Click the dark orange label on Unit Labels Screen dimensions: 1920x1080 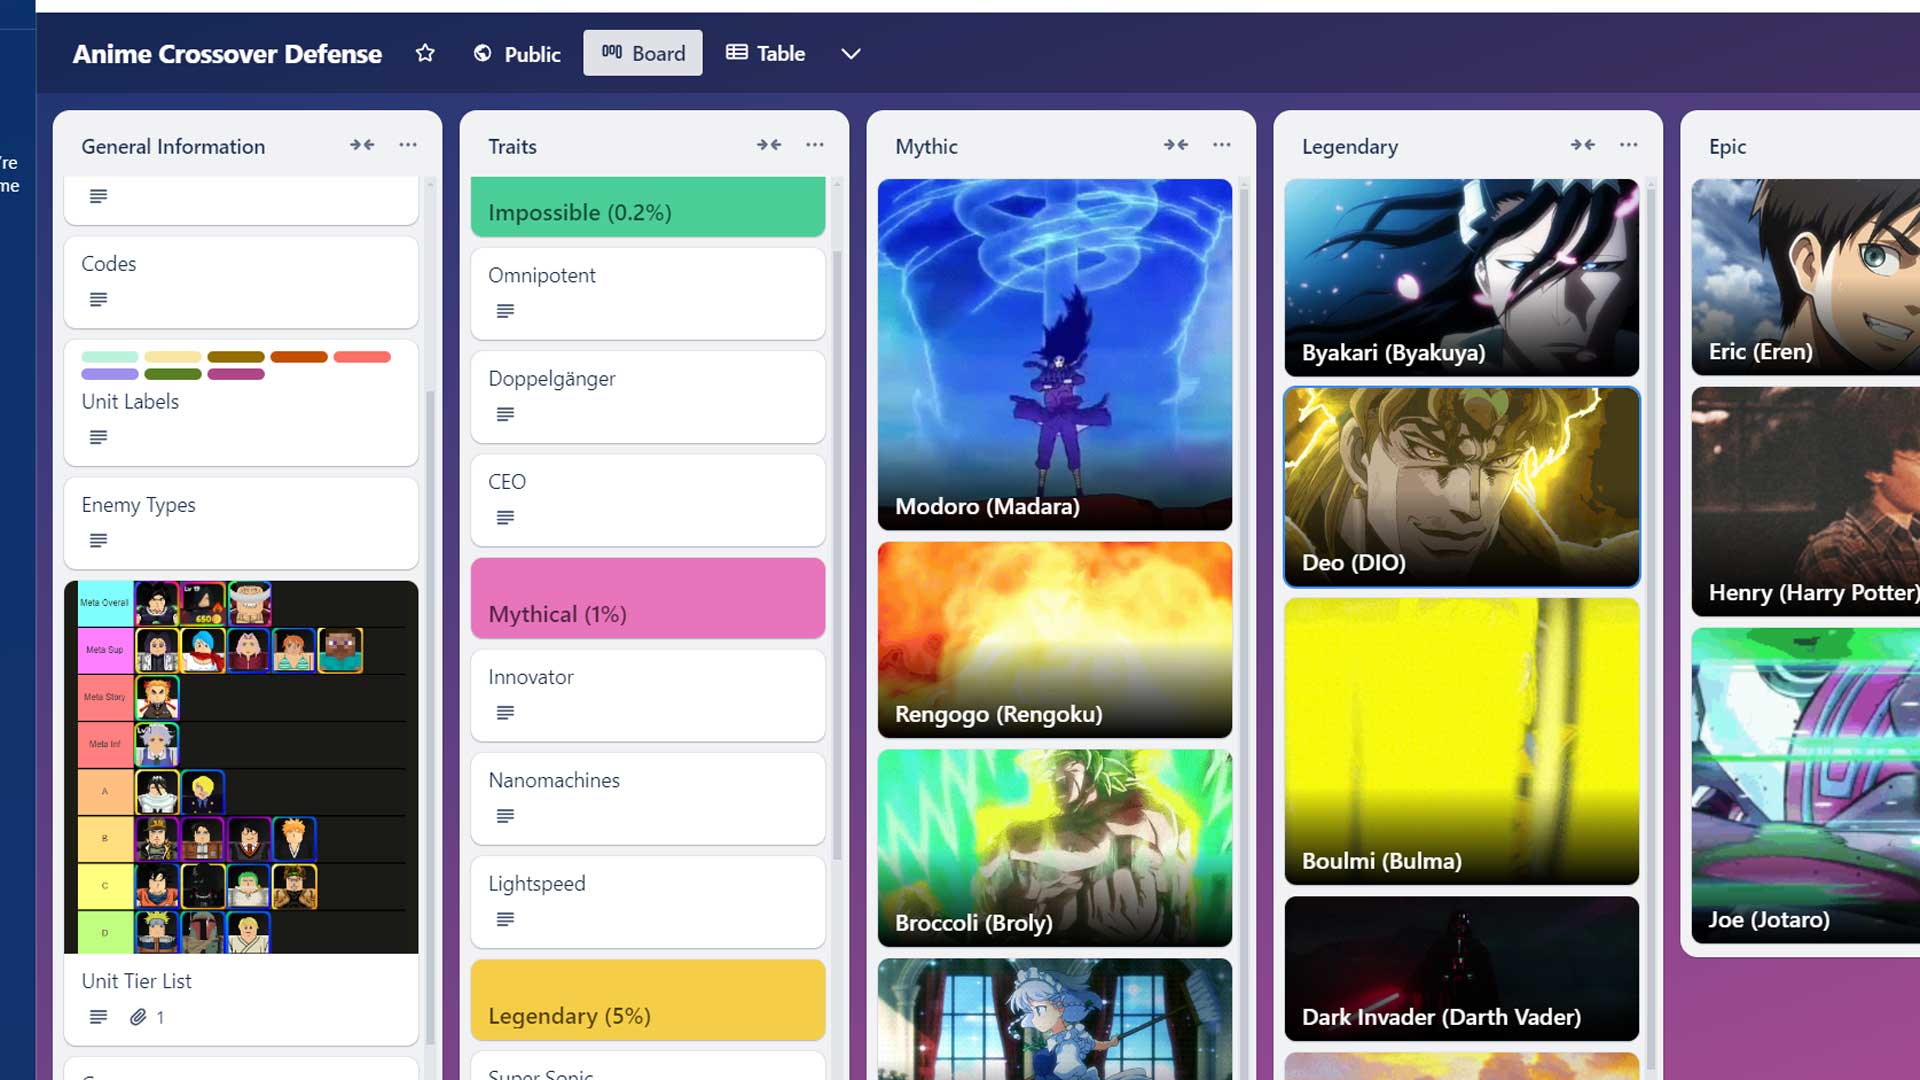coord(299,357)
